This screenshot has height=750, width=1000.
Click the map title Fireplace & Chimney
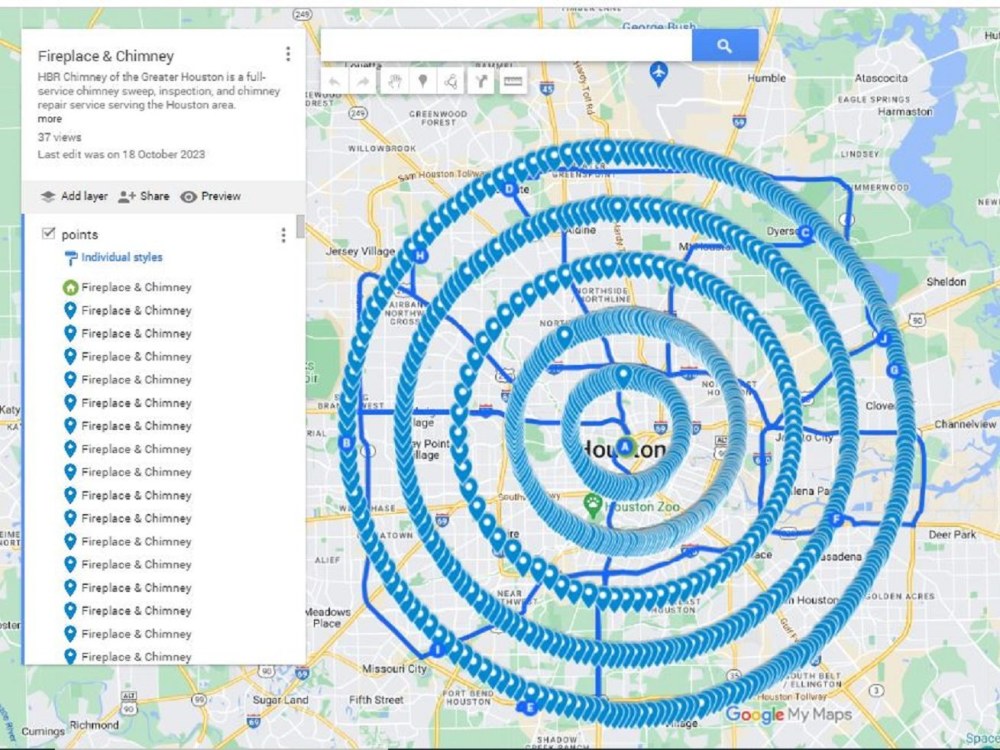(x=106, y=56)
